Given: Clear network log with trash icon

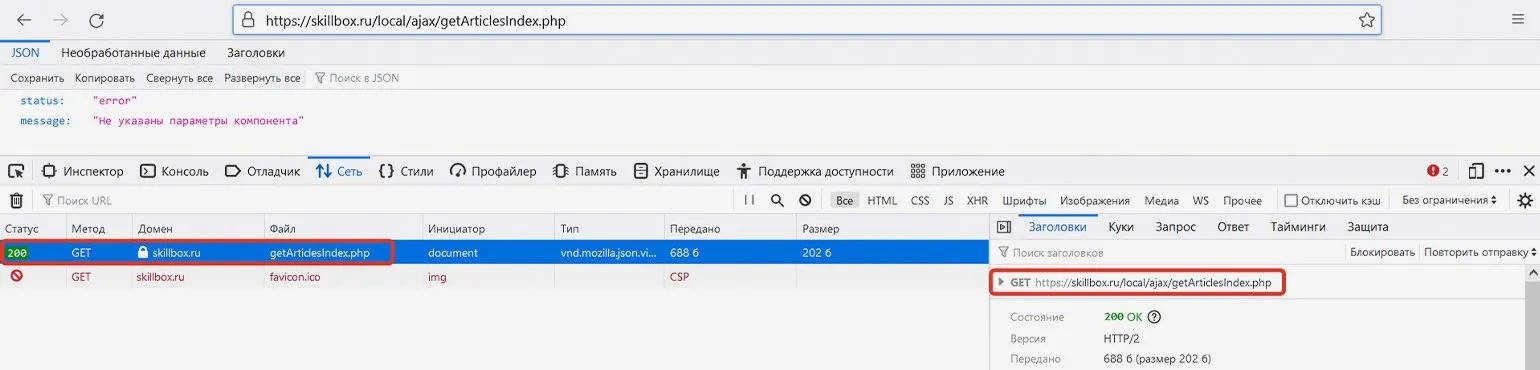Looking at the screenshot, I should (16, 200).
